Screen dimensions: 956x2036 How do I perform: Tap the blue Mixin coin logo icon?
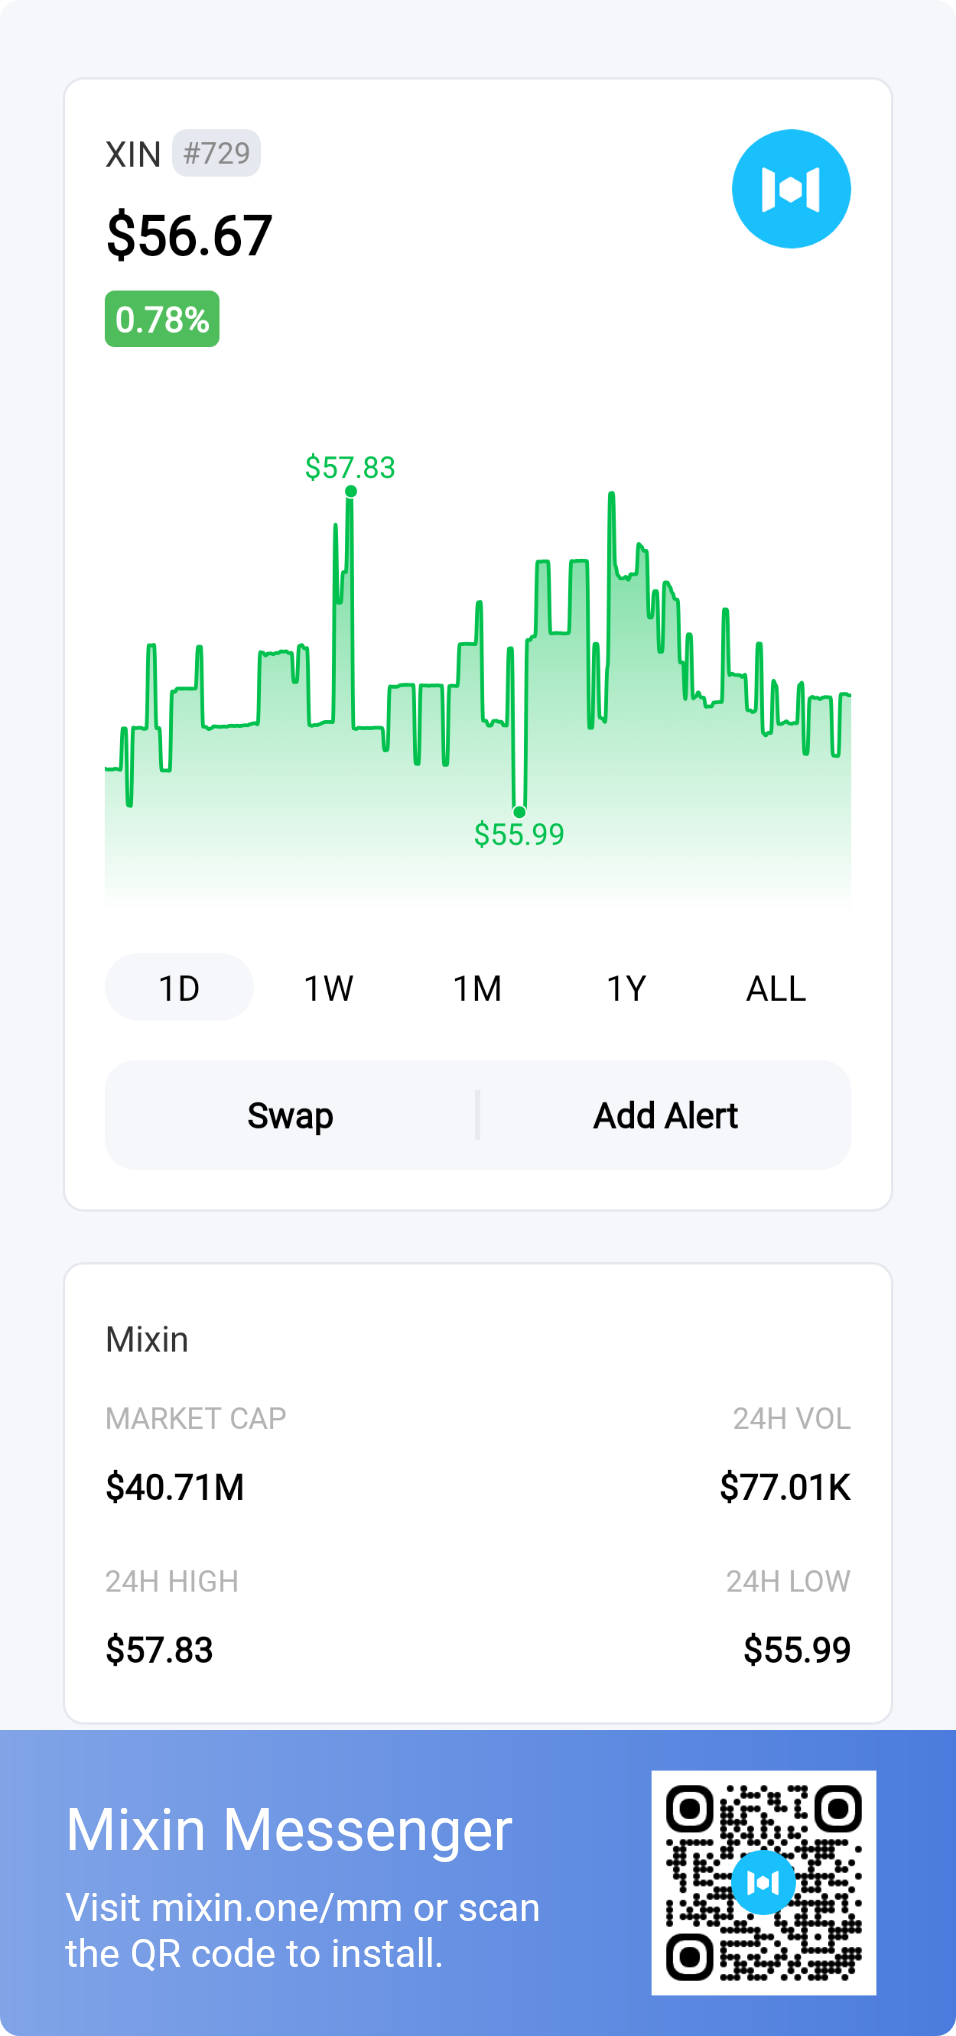[x=791, y=189]
